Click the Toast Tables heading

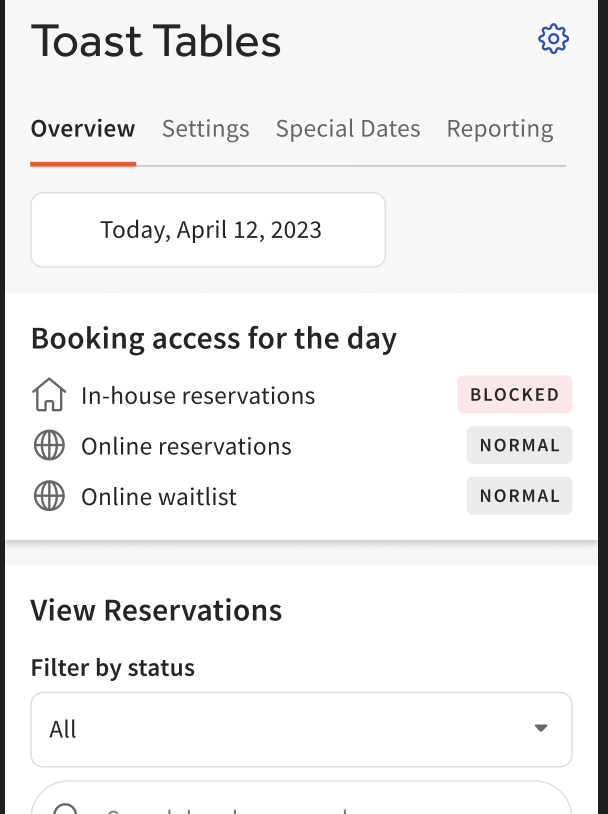pyautogui.click(x=156, y=40)
